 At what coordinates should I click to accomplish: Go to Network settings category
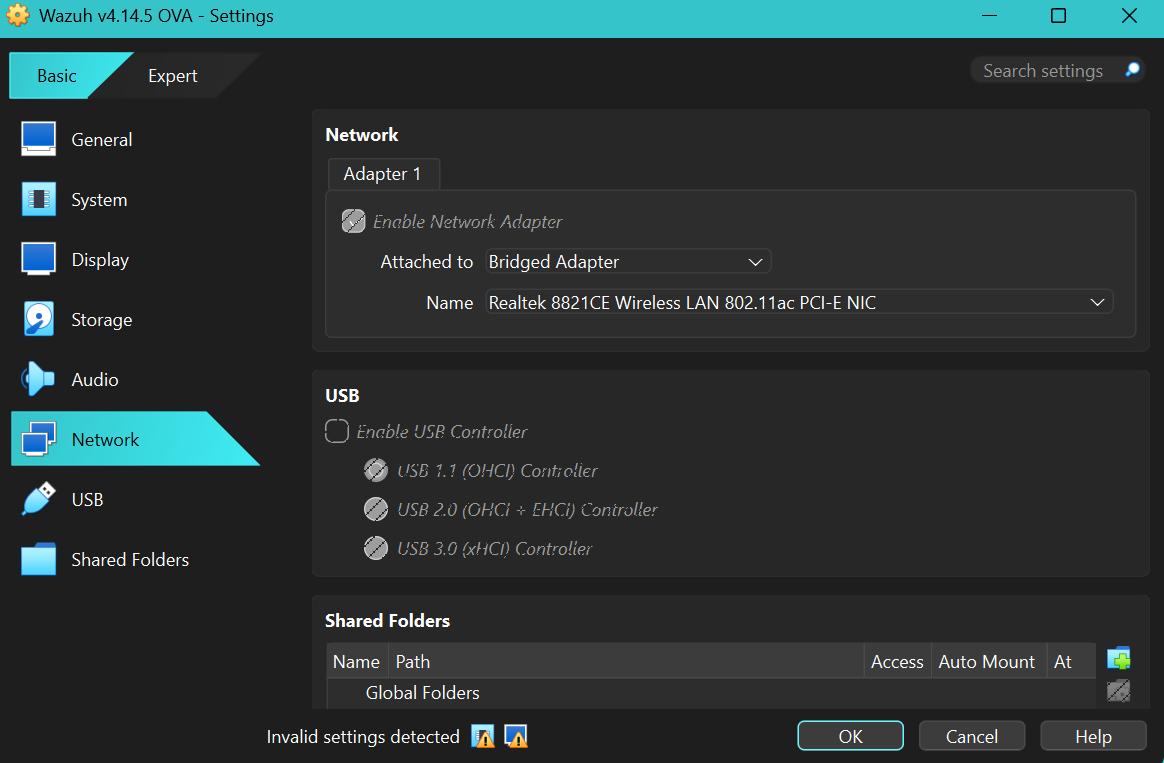[135, 439]
